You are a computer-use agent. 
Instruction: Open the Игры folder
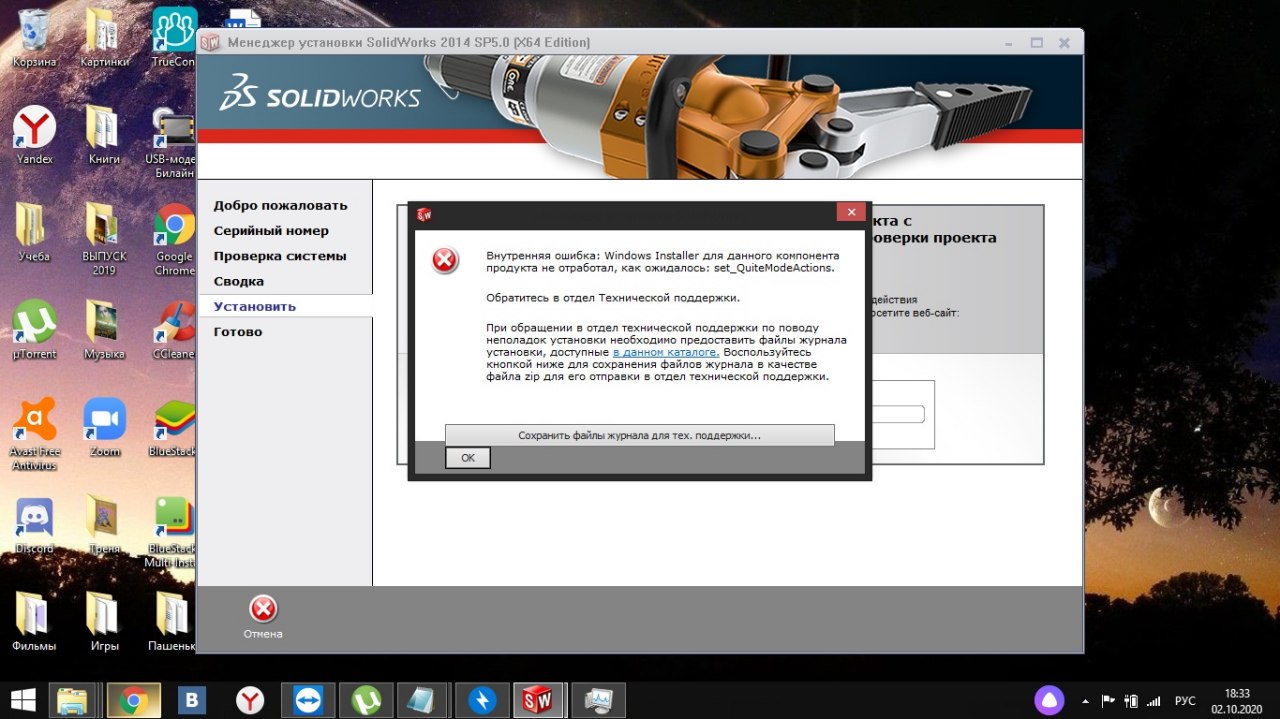104,621
